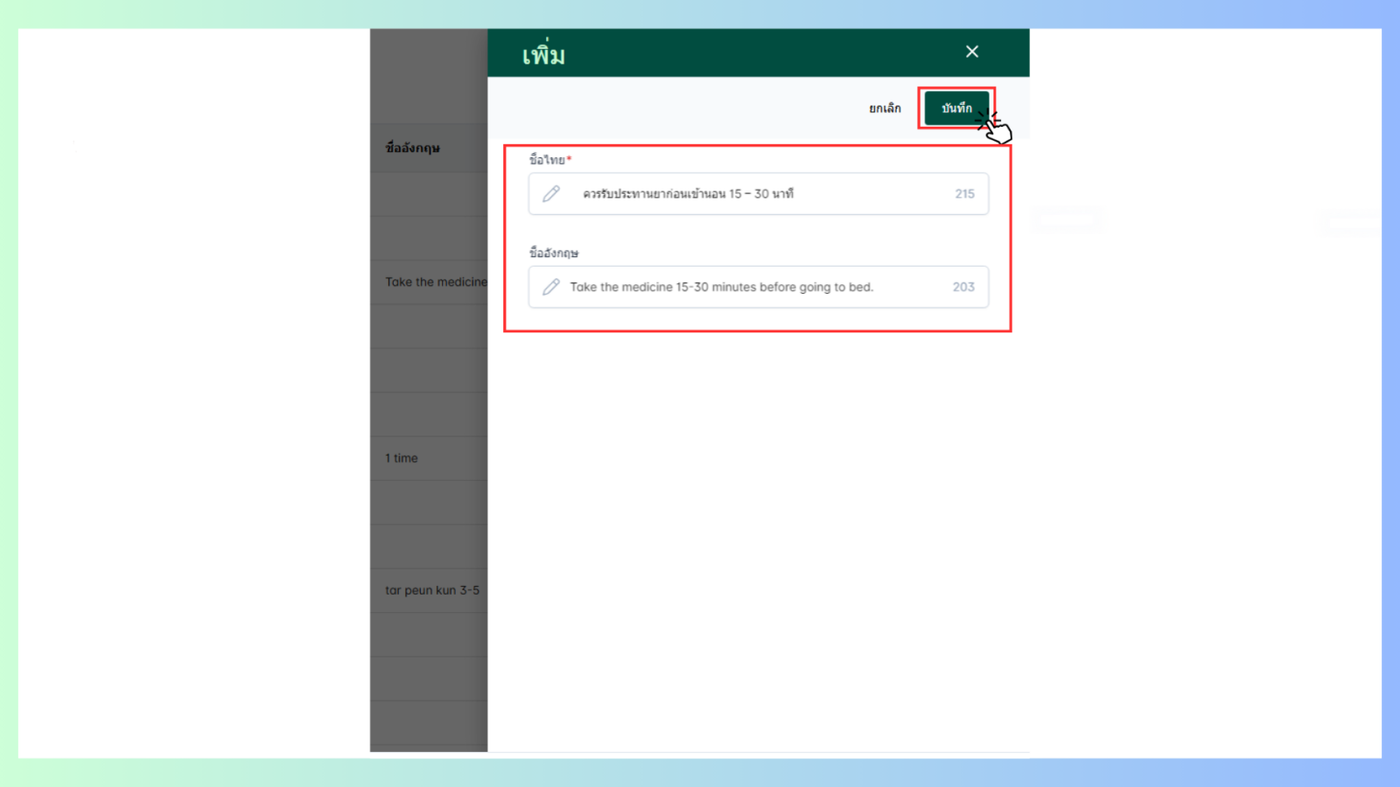The image size is (1400, 787).
Task: Click the เพิ่ม title in the green header
Action: (544, 54)
